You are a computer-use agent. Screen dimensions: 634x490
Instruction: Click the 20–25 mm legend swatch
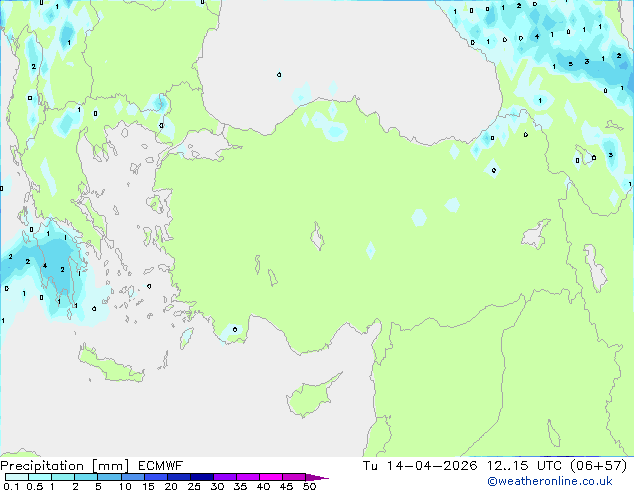point(178,477)
